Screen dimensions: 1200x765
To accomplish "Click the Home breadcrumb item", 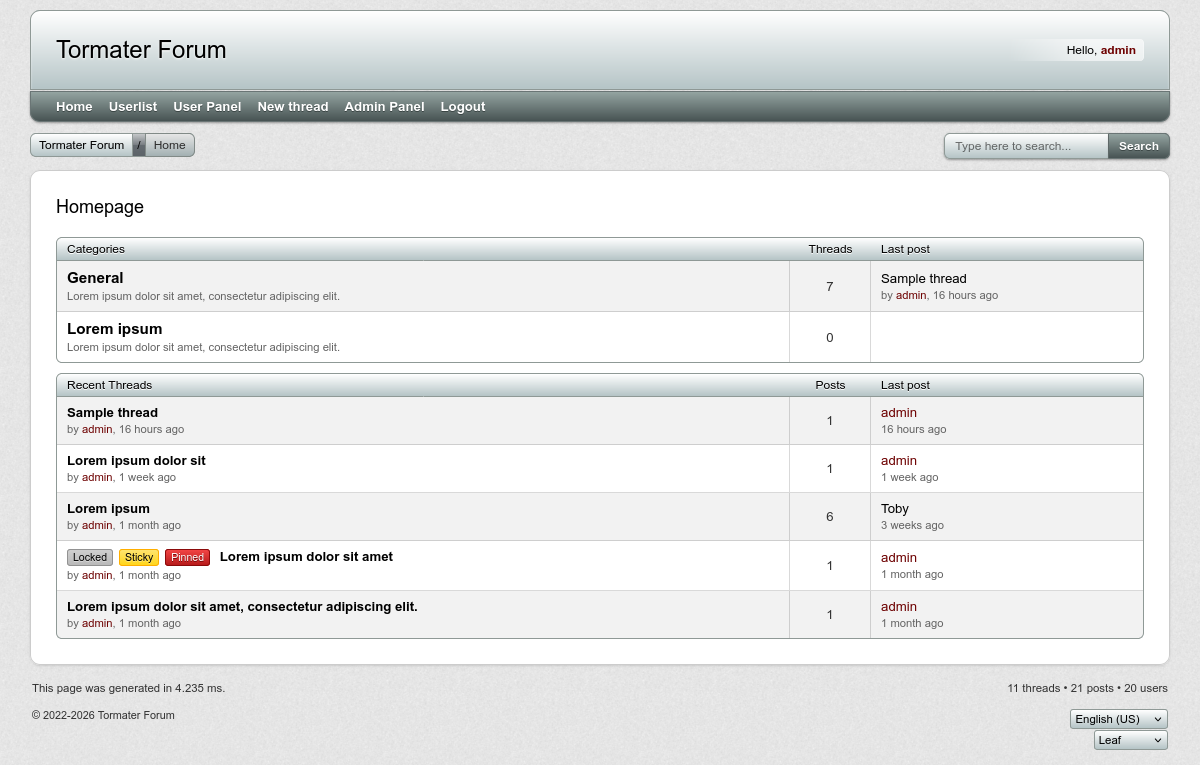I will tap(169, 145).
